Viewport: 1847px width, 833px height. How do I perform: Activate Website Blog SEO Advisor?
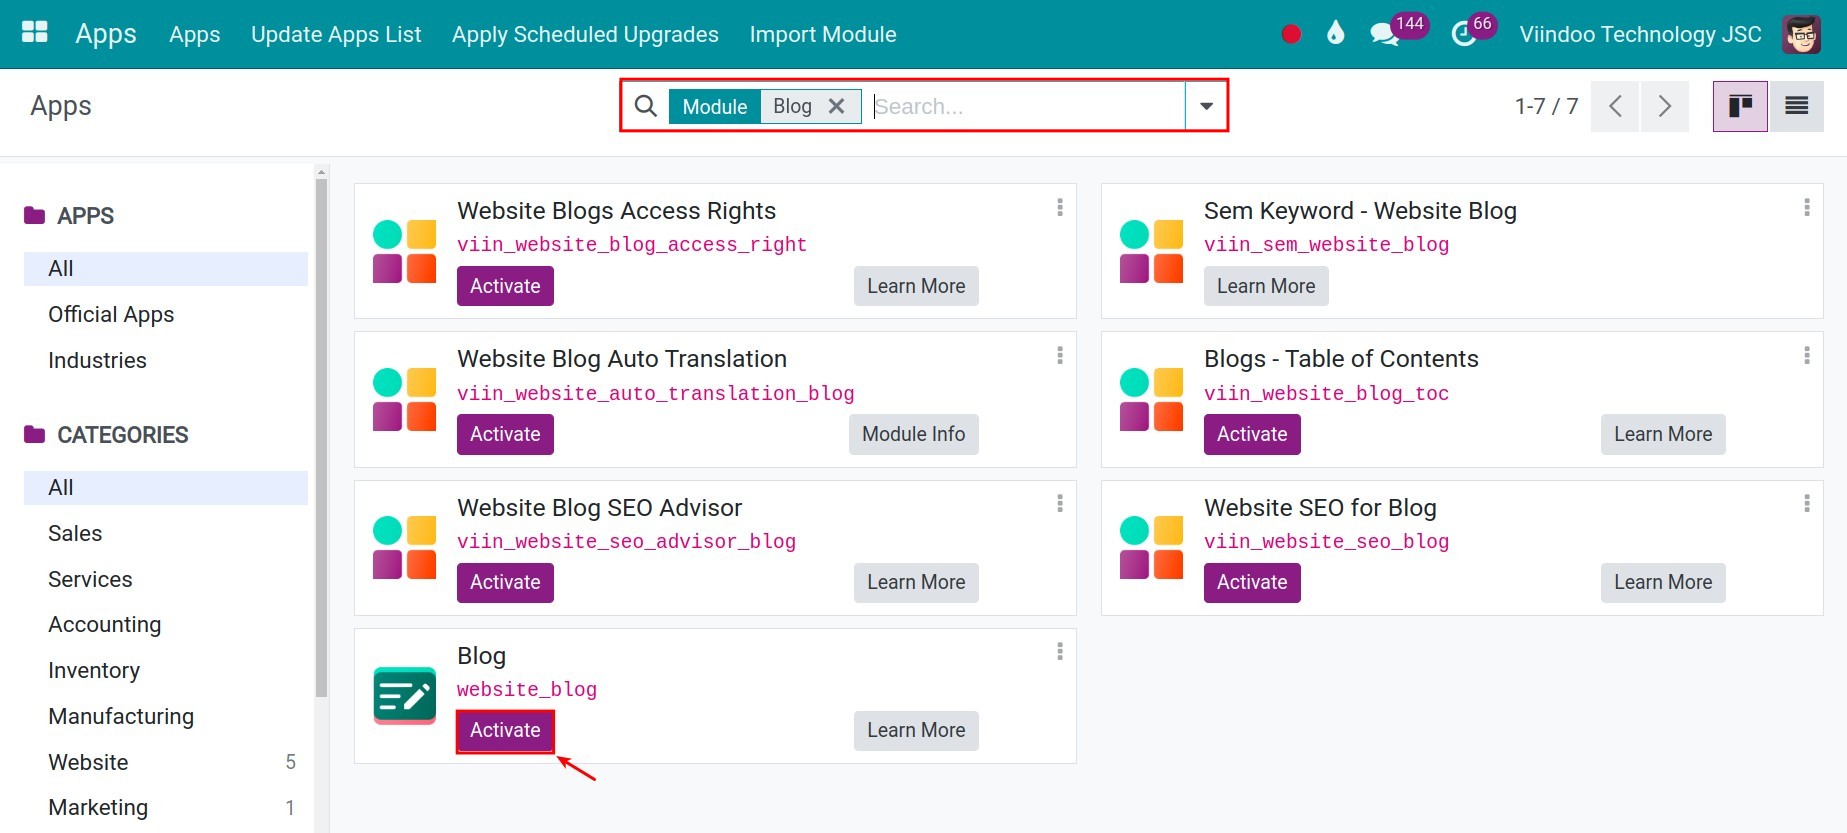(505, 582)
